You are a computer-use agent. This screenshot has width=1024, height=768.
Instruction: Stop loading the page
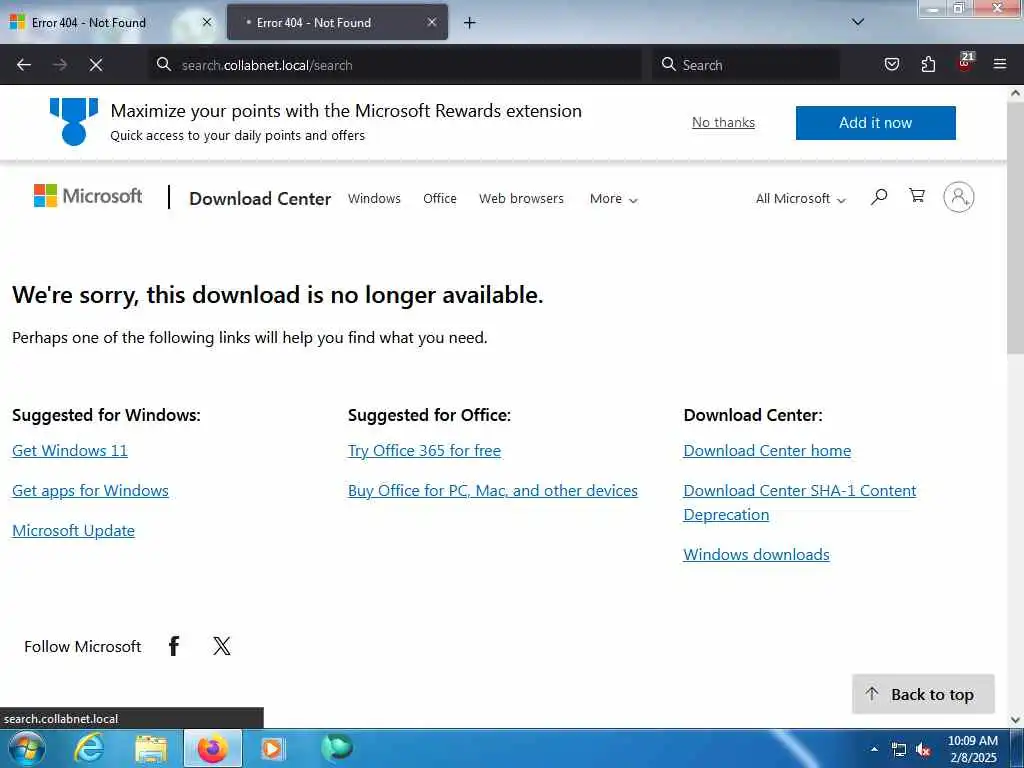(96, 65)
